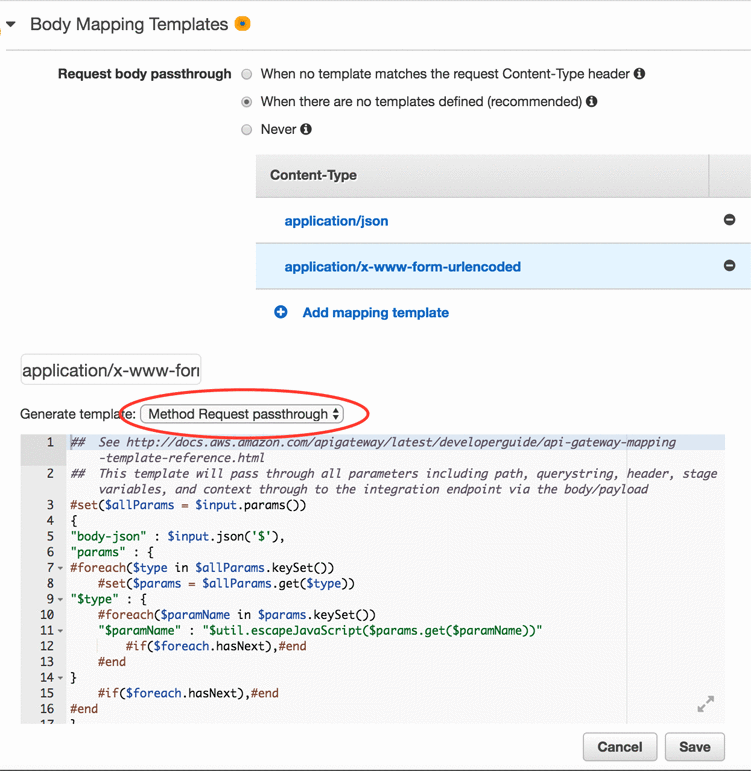This screenshot has width=751, height=771.
Task: Open the application/x-www-form-urlencoded template
Action: pyautogui.click(x=402, y=267)
